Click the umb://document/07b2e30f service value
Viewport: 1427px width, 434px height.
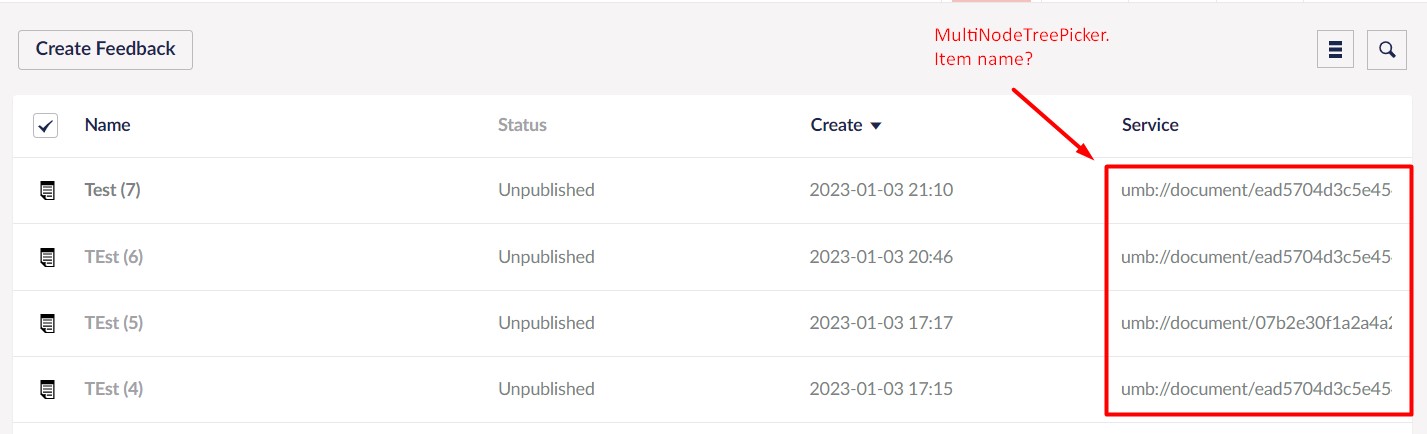[1256, 323]
